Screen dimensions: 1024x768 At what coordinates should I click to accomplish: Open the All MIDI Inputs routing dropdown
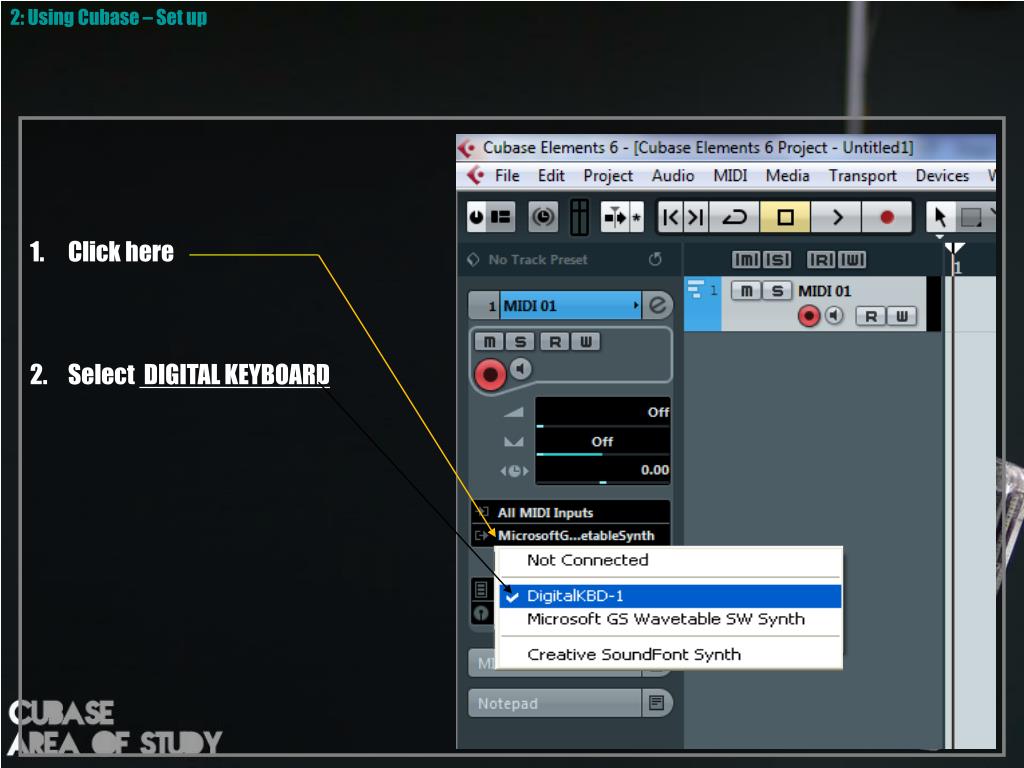(571, 512)
